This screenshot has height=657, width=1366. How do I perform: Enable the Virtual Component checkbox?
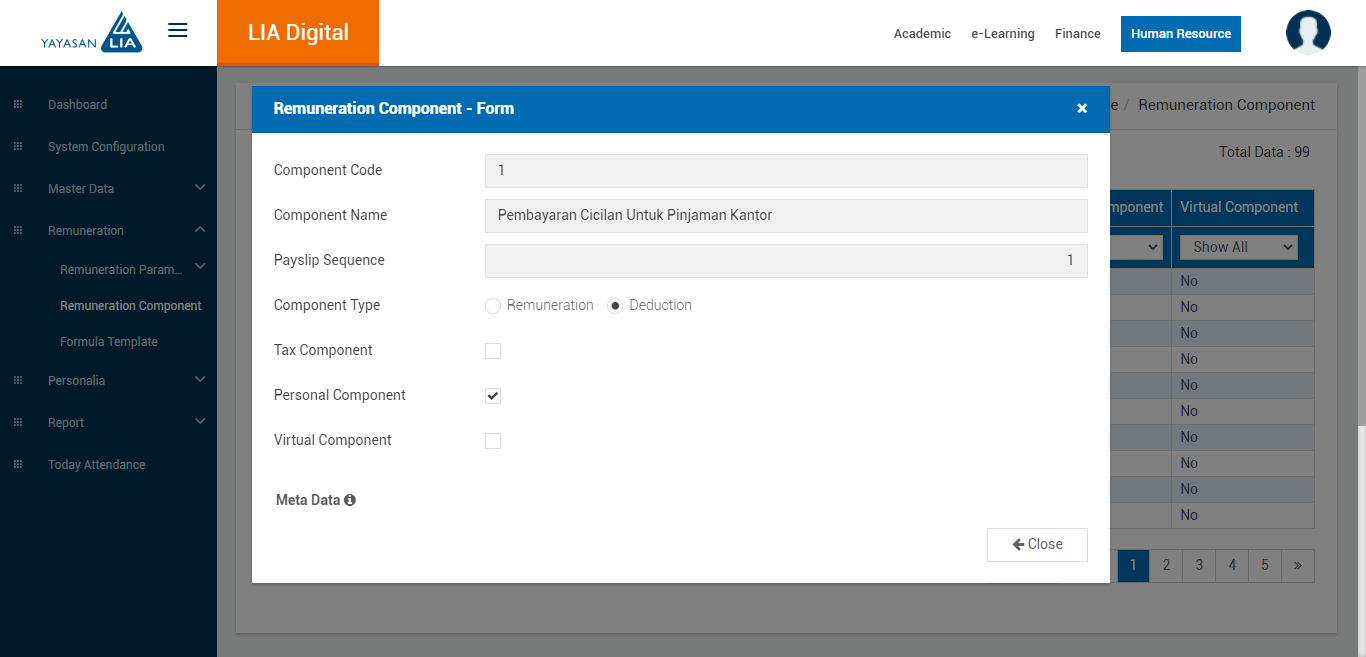coord(493,441)
